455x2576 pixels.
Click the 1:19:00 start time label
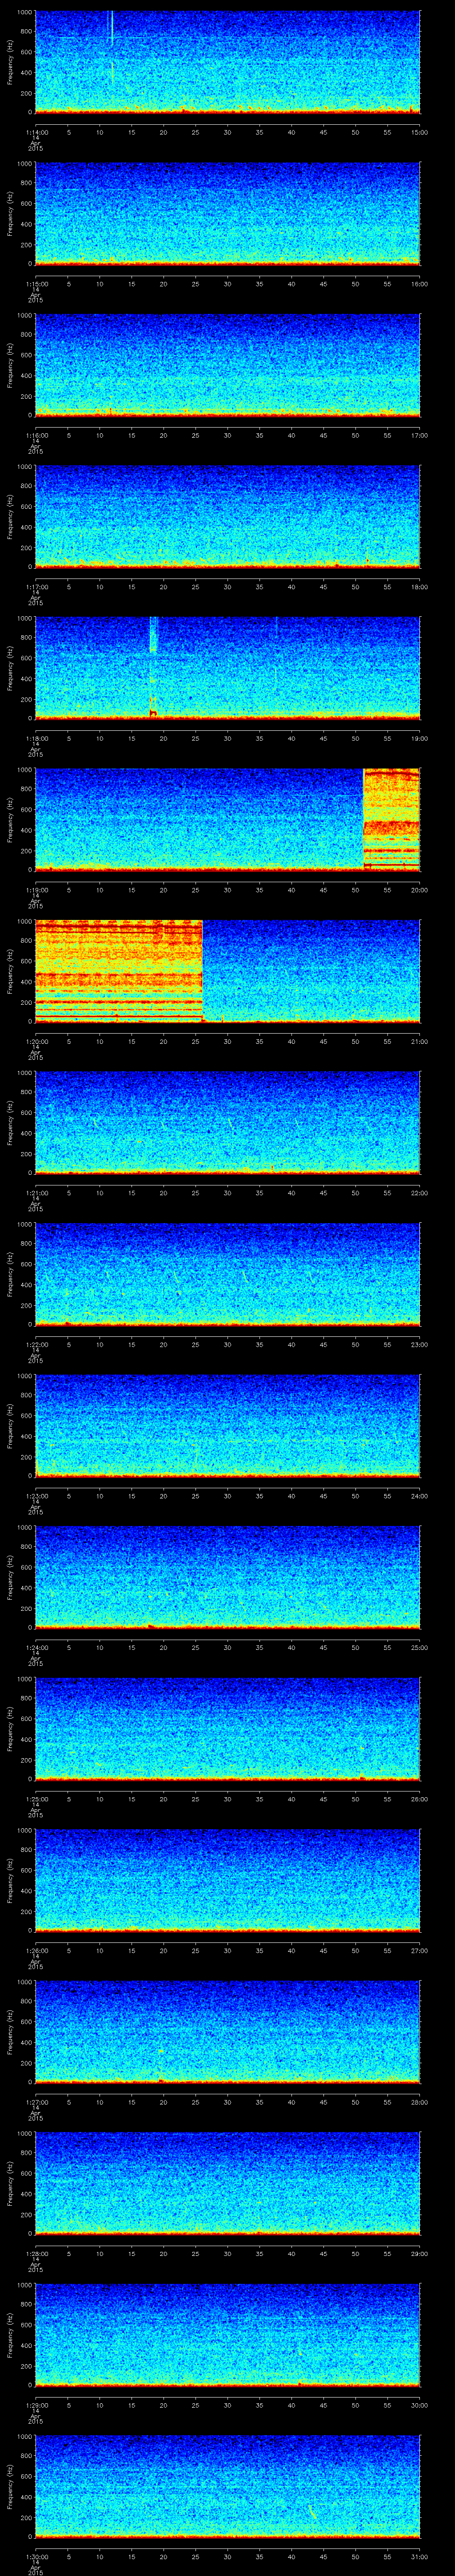click(x=36, y=890)
